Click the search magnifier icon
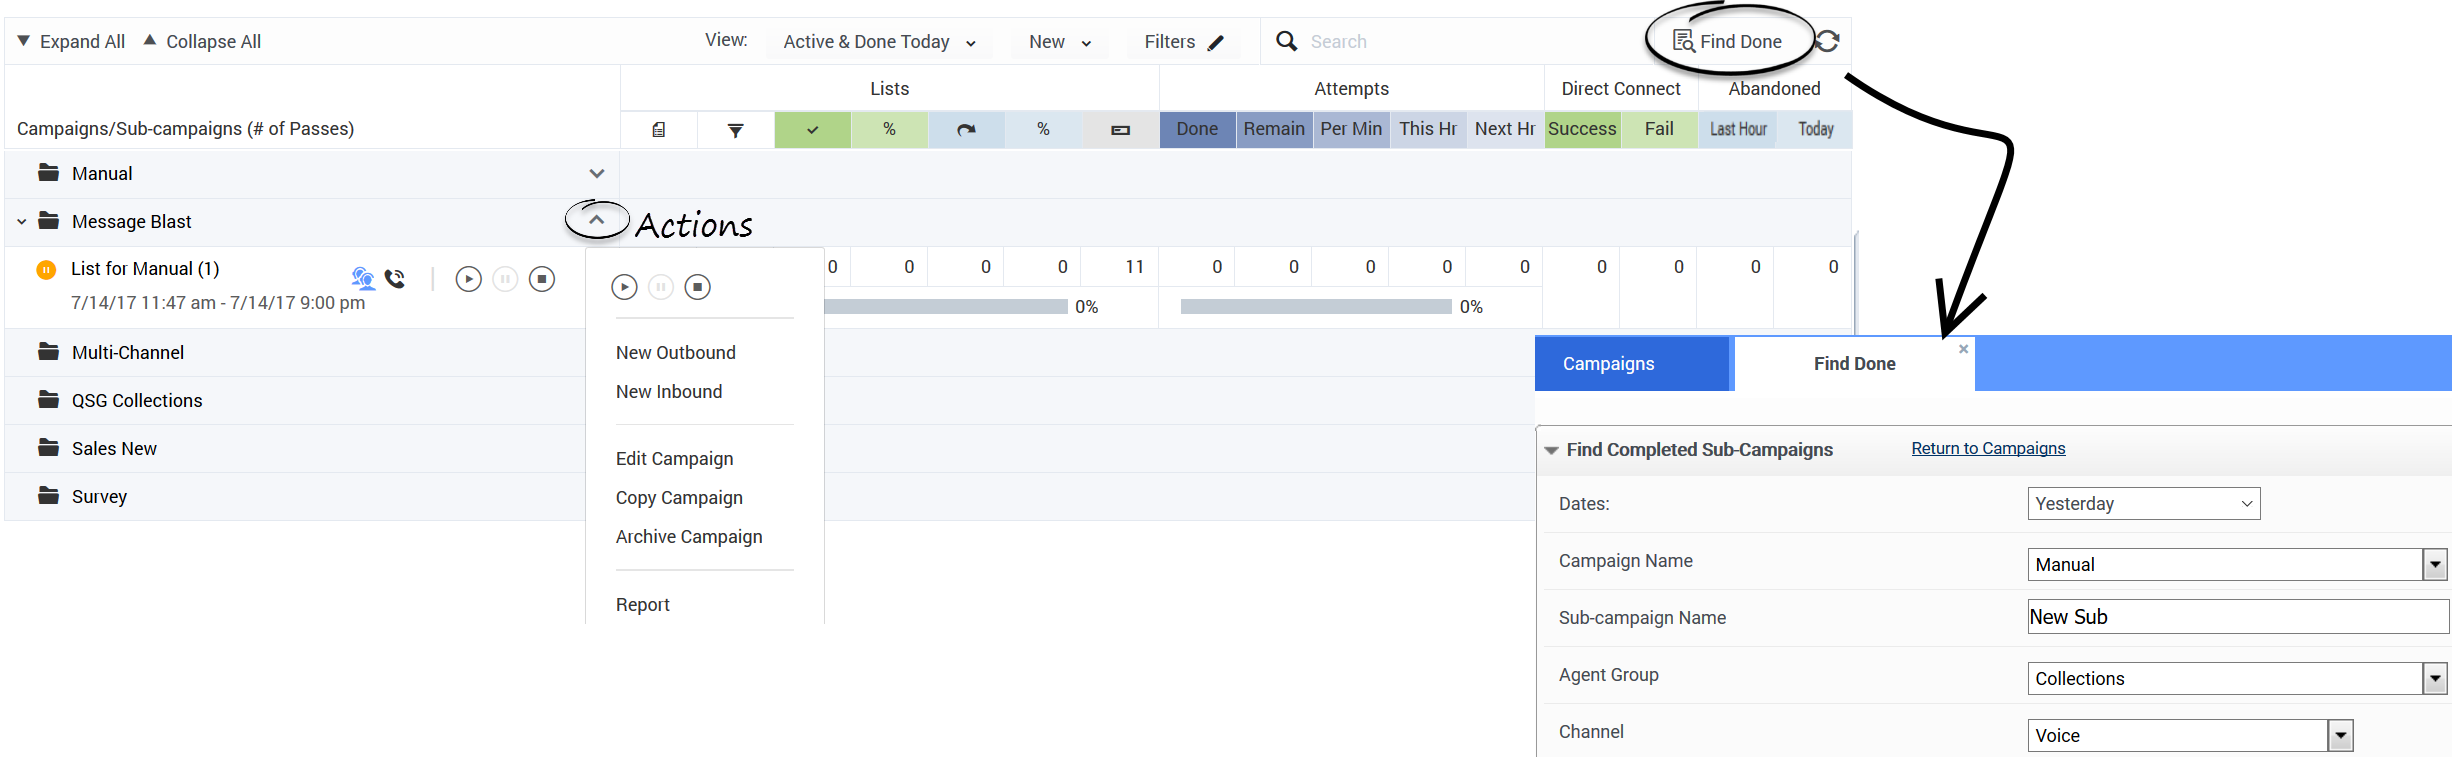The height and width of the screenshot is (757, 2452). tap(1286, 41)
